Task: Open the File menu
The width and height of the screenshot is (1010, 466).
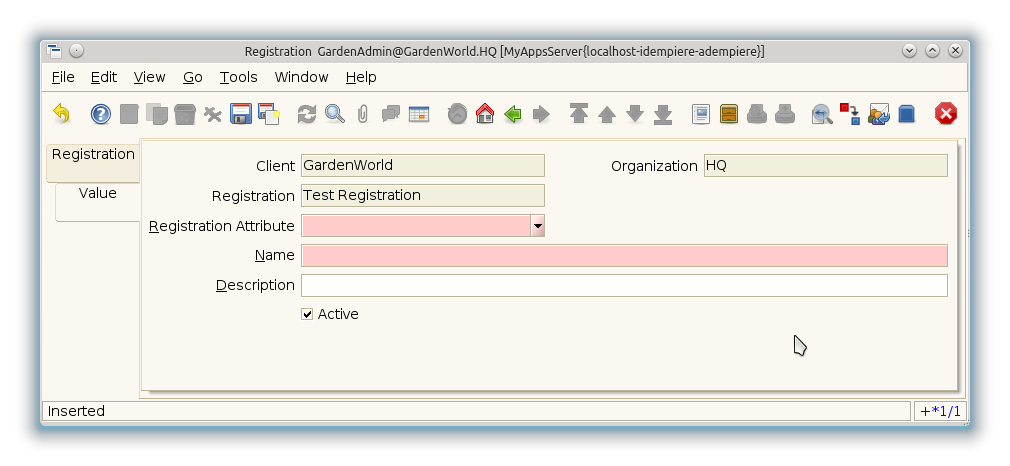Action: coord(63,77)
